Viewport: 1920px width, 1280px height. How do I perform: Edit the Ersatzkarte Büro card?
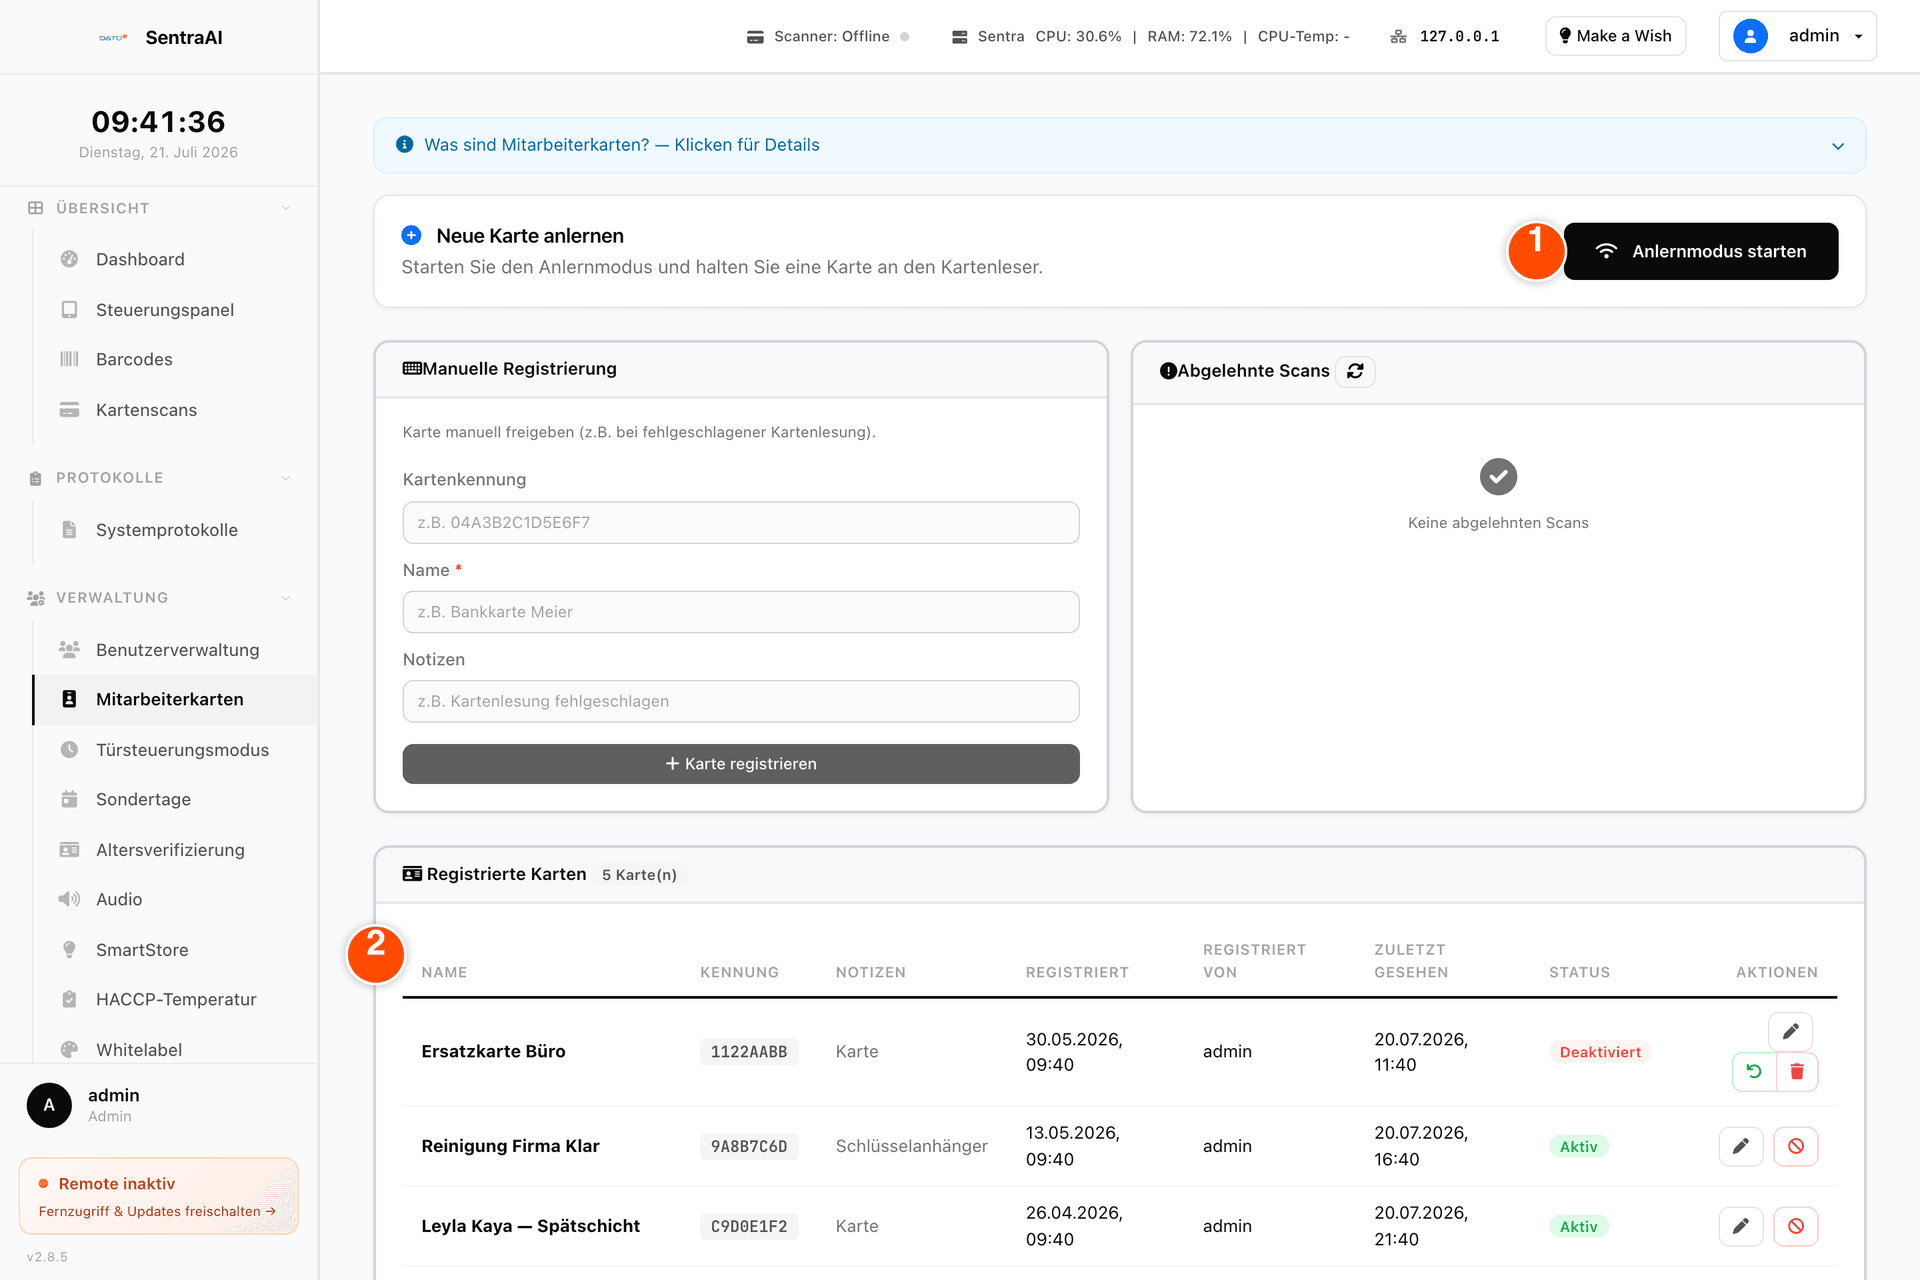pos(1790,1031)
